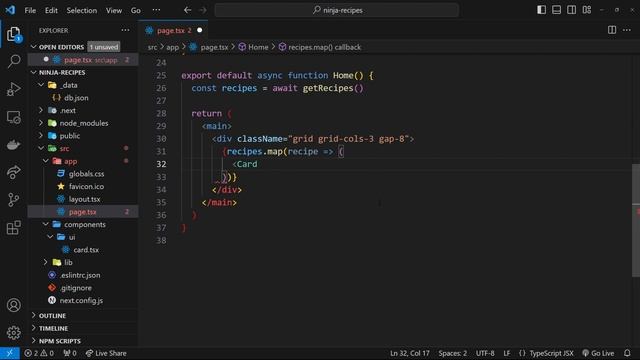This screenshot has width=640, height=360.
Task: Show errors and warnings in status bar
Action: pyautogui.click(x=39, y=353)
